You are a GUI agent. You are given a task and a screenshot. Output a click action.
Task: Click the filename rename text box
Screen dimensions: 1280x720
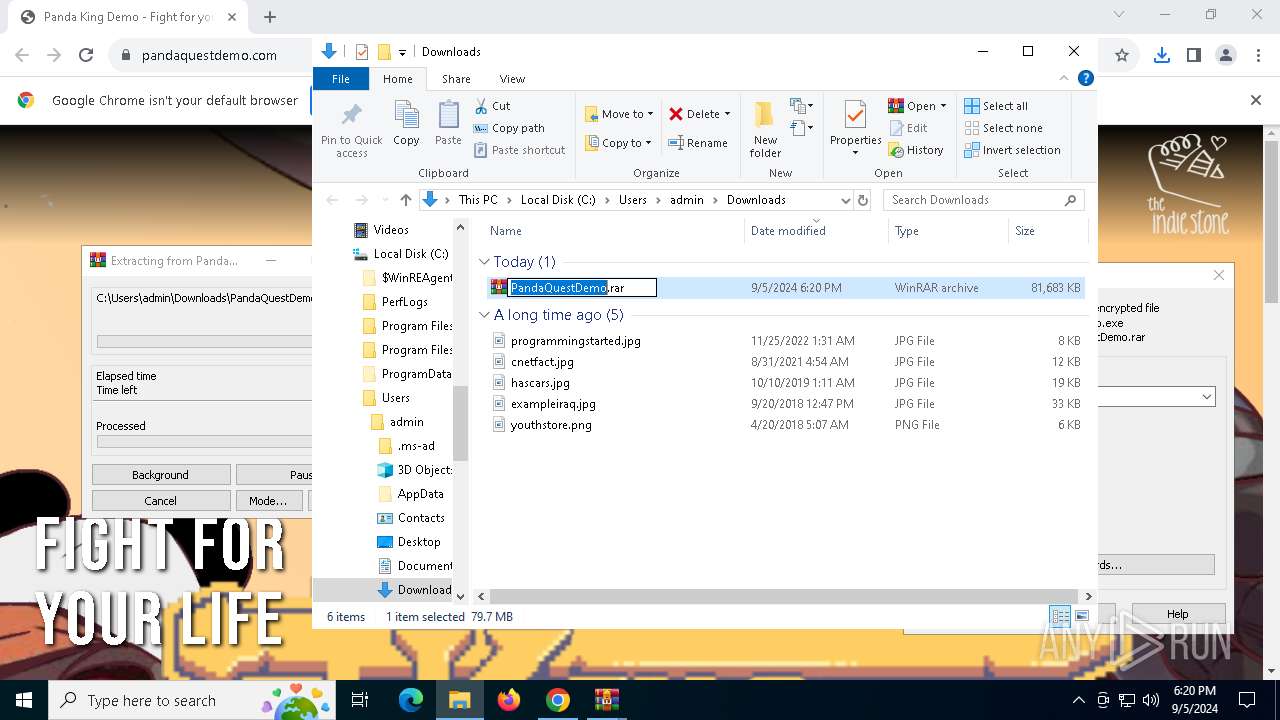[582, 288]
